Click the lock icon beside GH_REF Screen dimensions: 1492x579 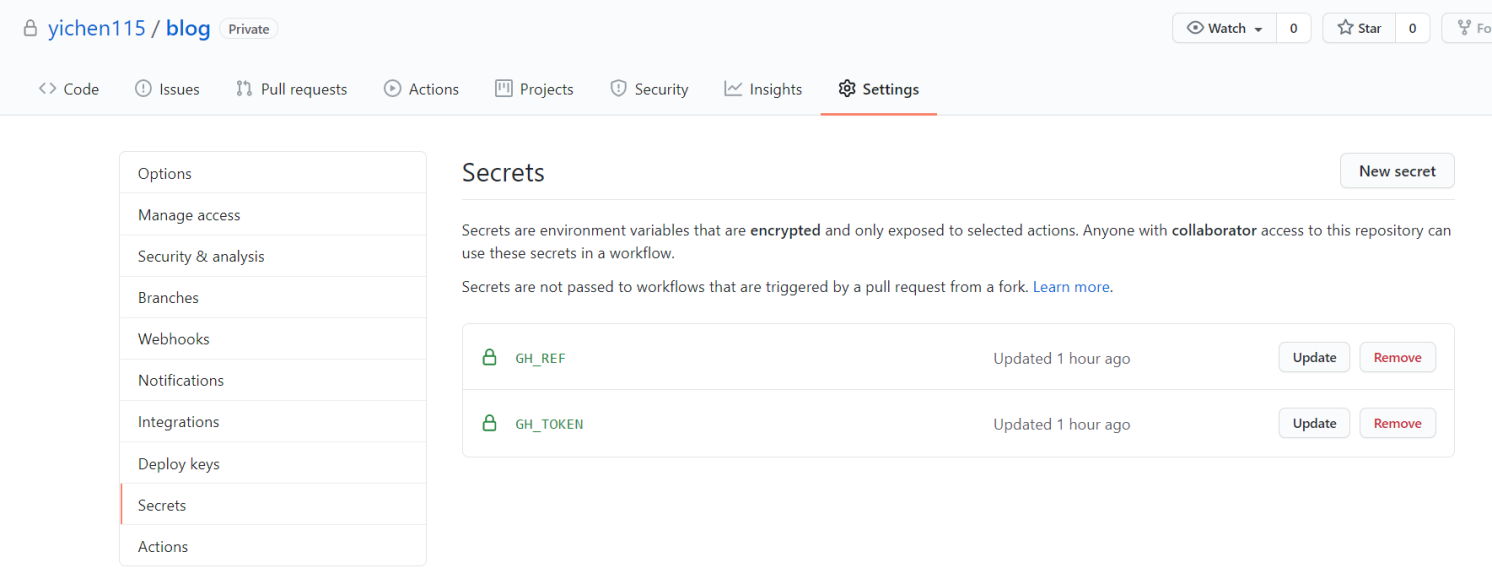pyautogui.click(x=489, y=357)
